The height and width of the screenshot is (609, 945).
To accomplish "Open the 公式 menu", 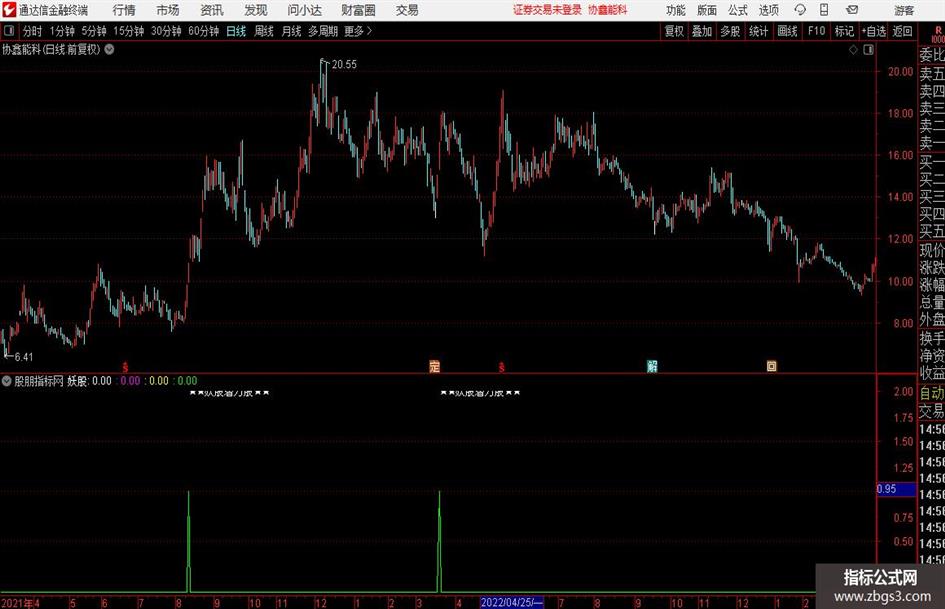I will pyautogui.click(x=737, y=10).
